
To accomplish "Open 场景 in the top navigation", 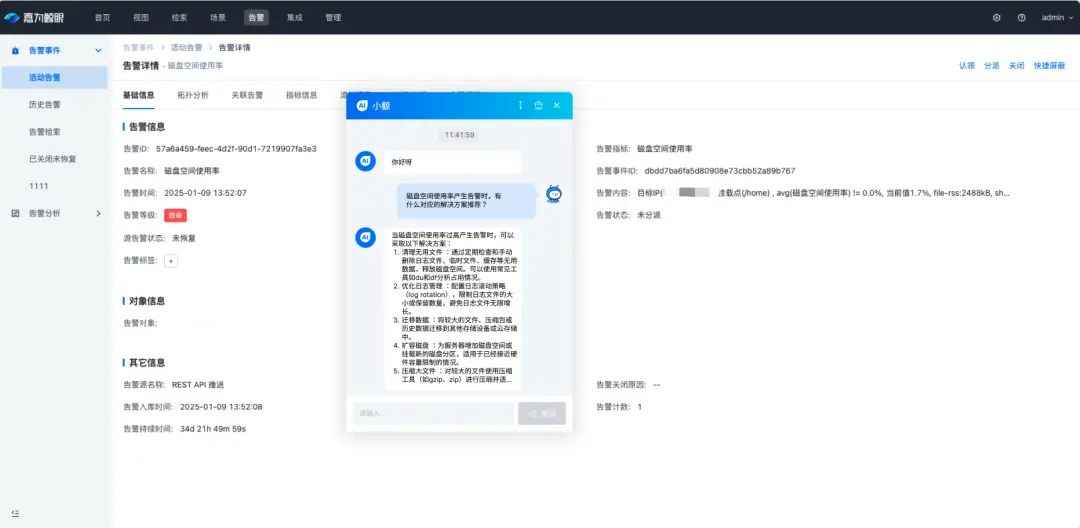I will pyautogui.click(x=218, y=18).
